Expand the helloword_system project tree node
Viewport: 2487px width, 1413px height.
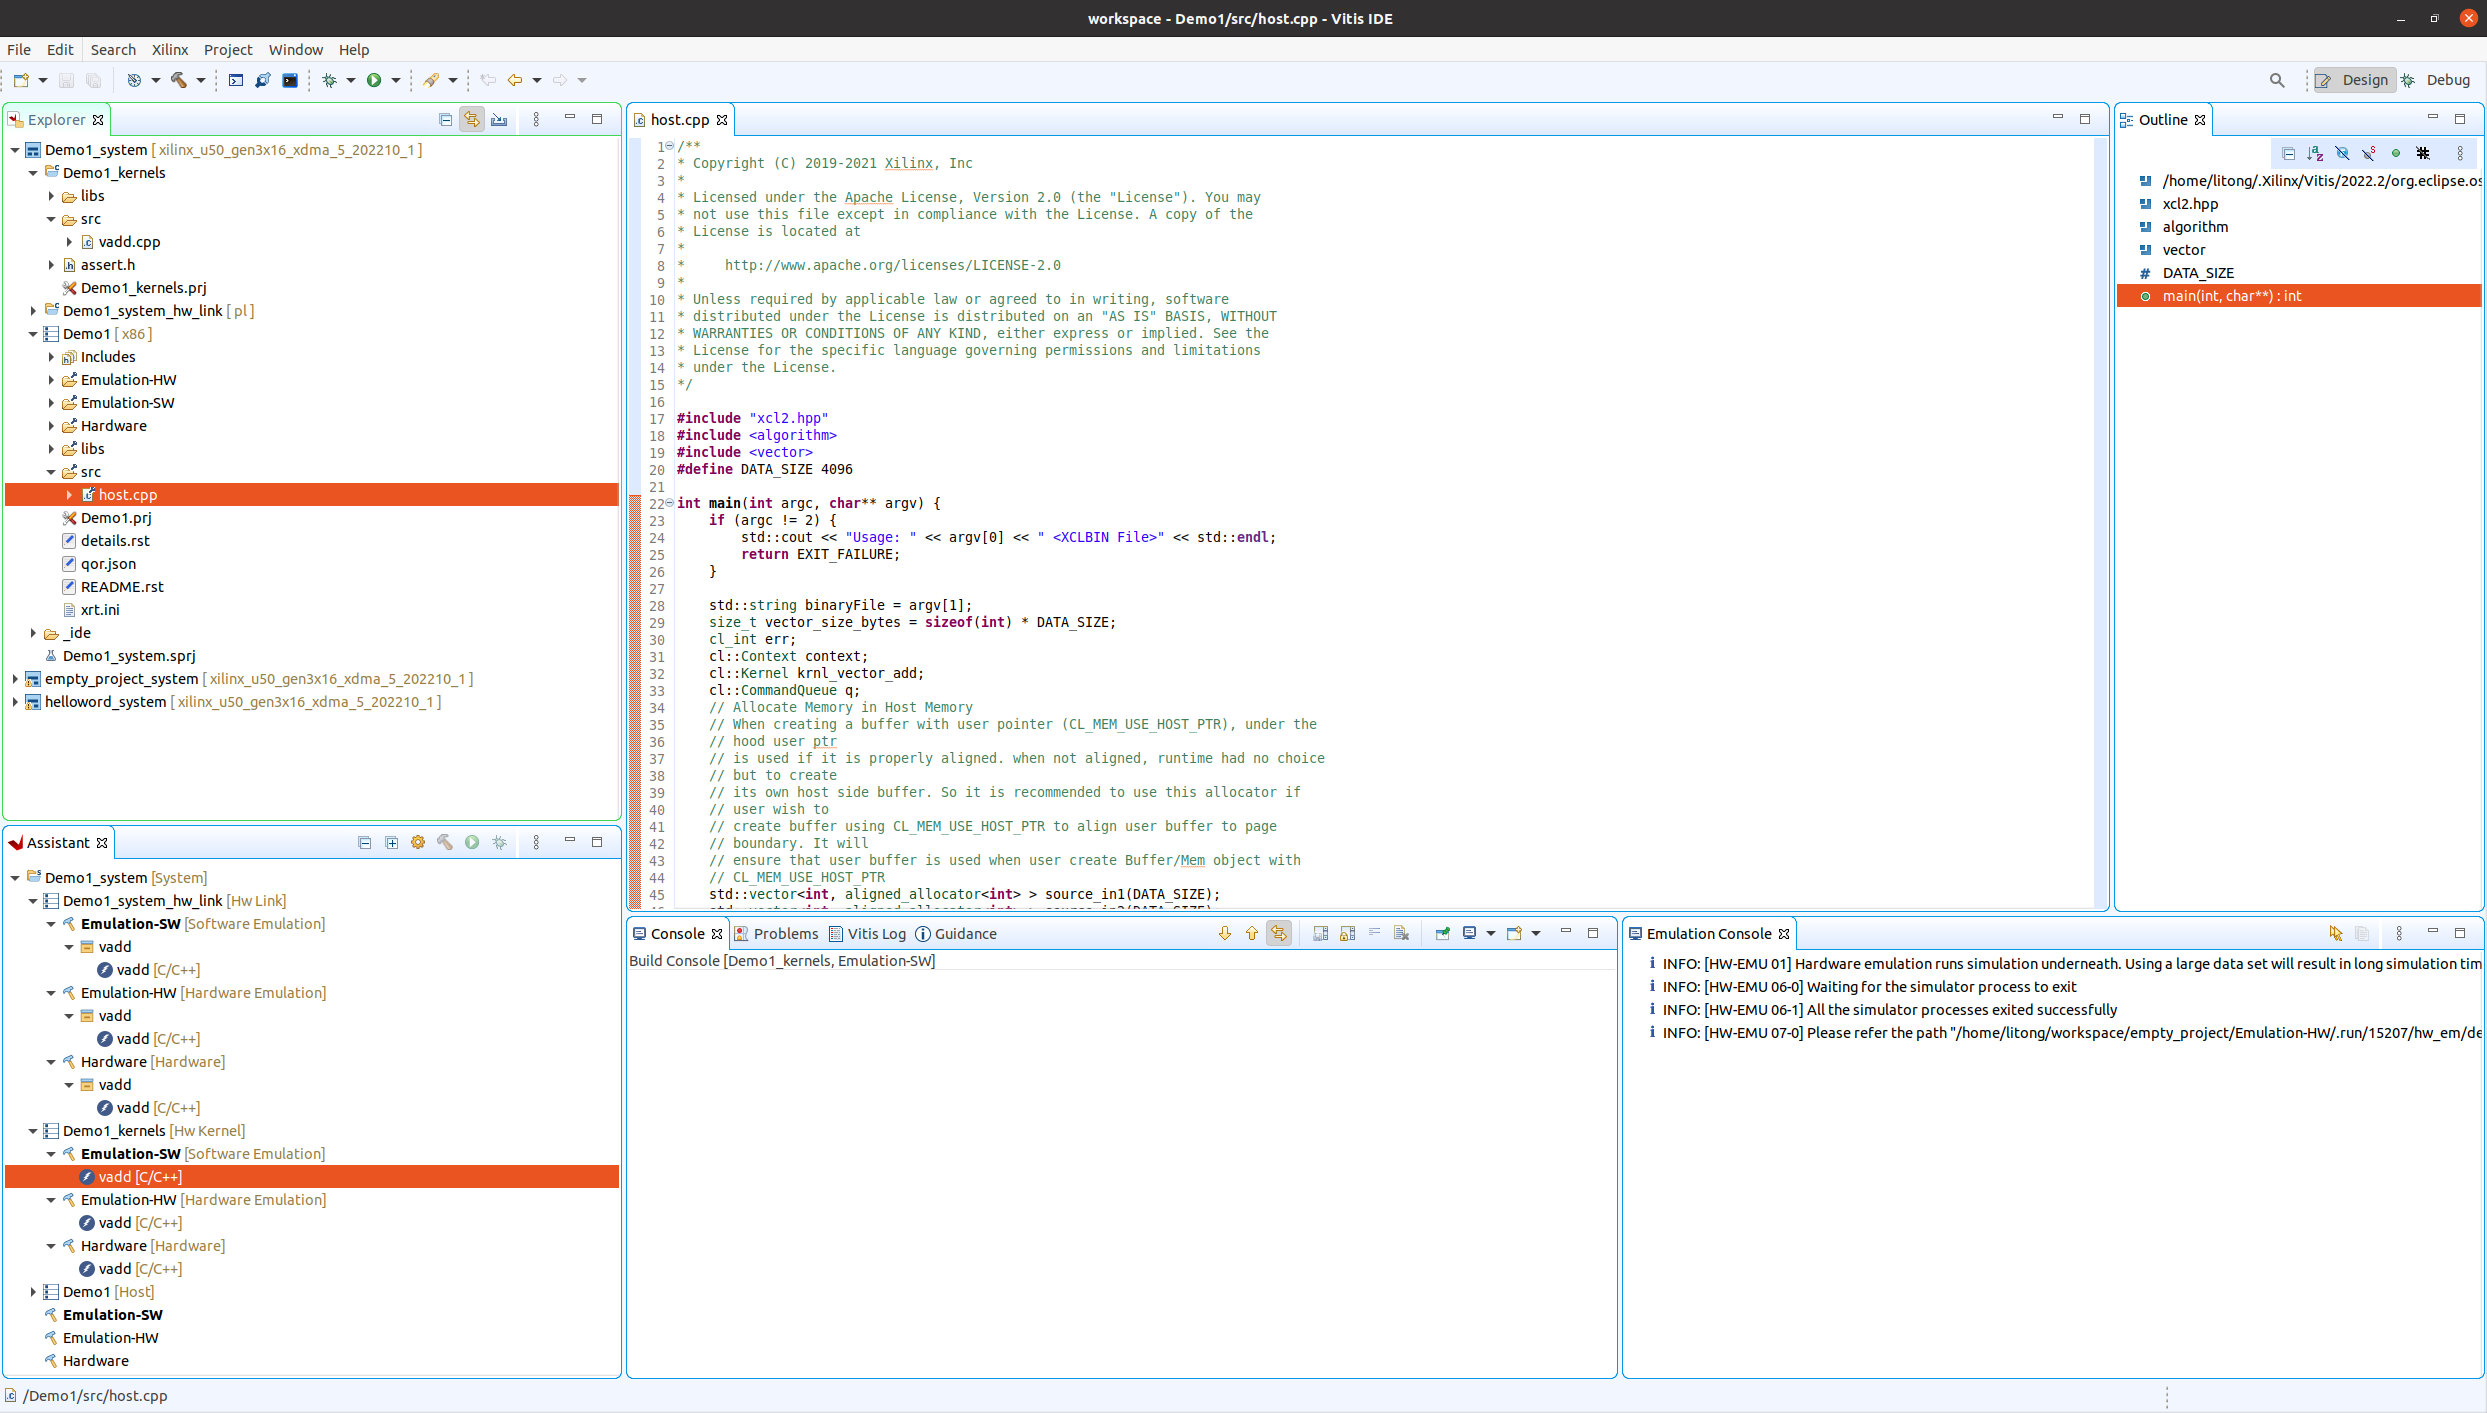15,702
